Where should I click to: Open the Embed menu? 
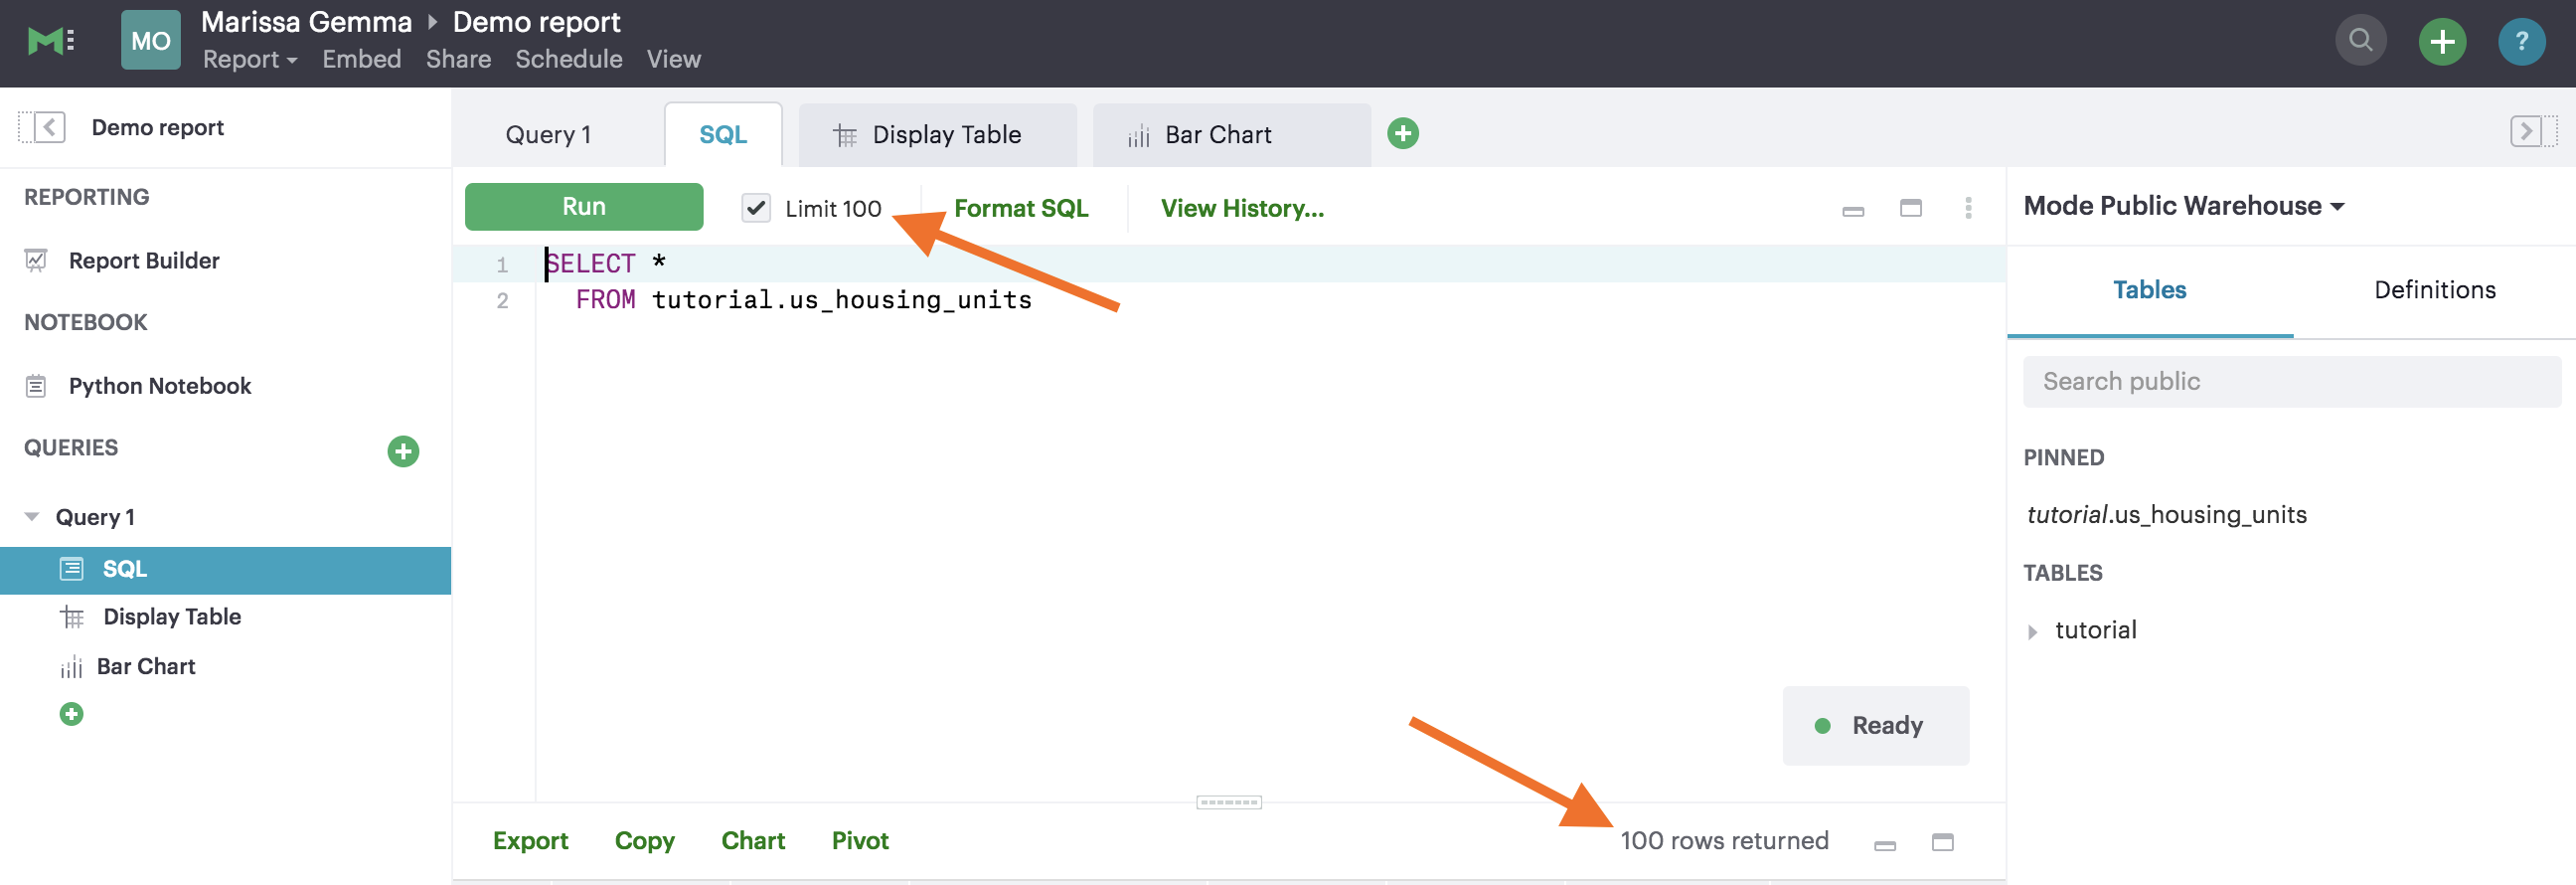point(361,60)
